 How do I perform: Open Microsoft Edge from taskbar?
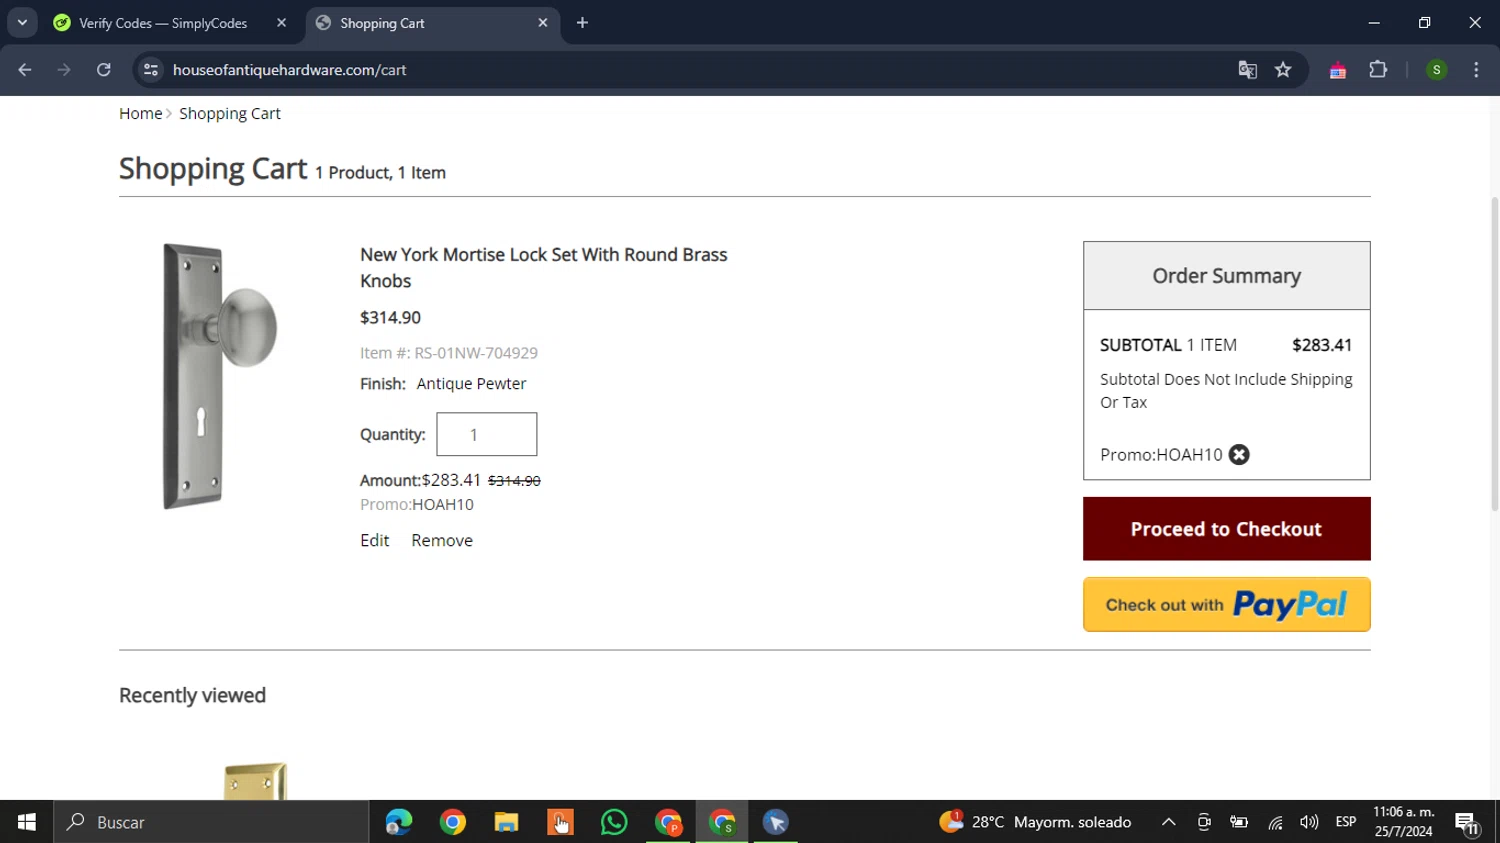tap(399, 822)
